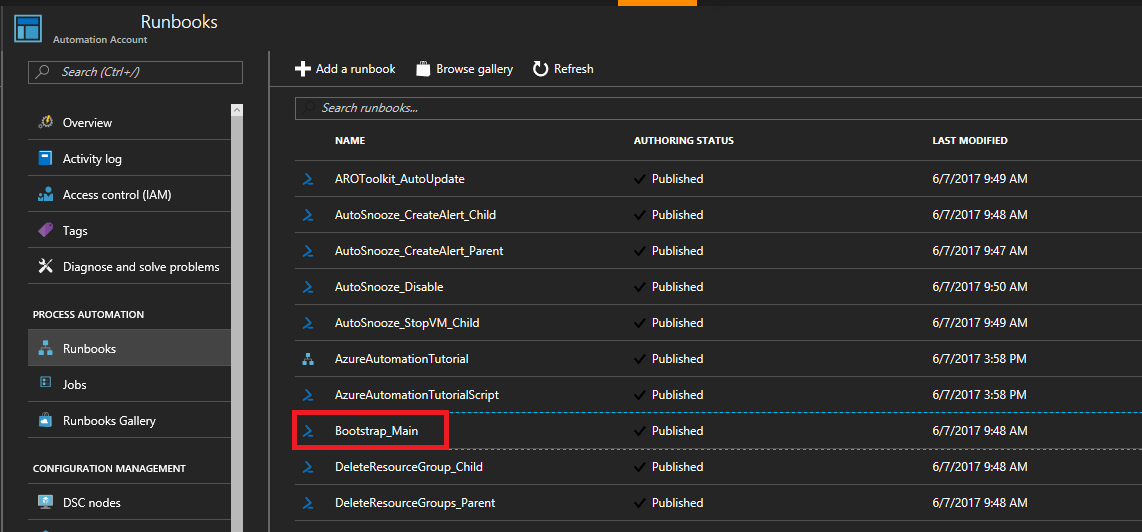Click PowerShell icon beside AutoSnooze_CreateAlert_Parent
The image size is (1142, 532).
(x=308, y=251)
